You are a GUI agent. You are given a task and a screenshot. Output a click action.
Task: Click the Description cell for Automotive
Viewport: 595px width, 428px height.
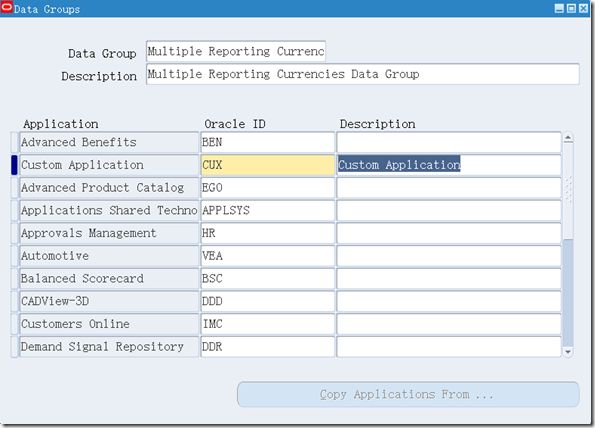(x=449, y=256)
